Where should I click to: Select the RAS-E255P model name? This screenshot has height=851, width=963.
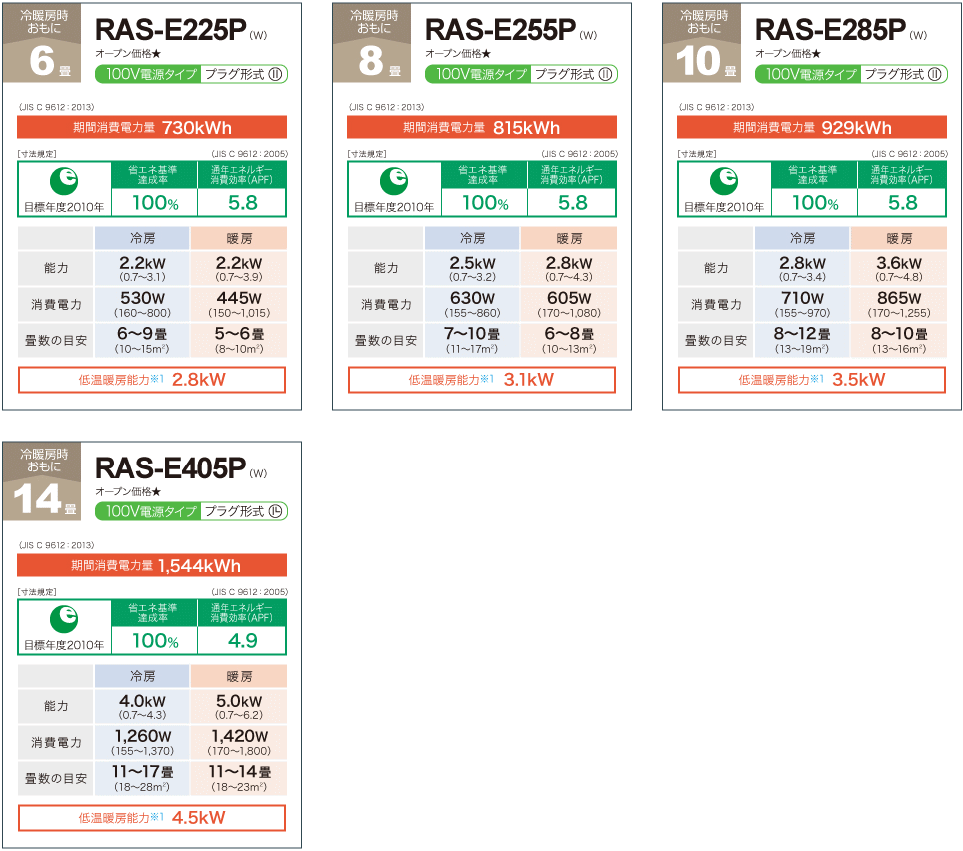[501, 29]
